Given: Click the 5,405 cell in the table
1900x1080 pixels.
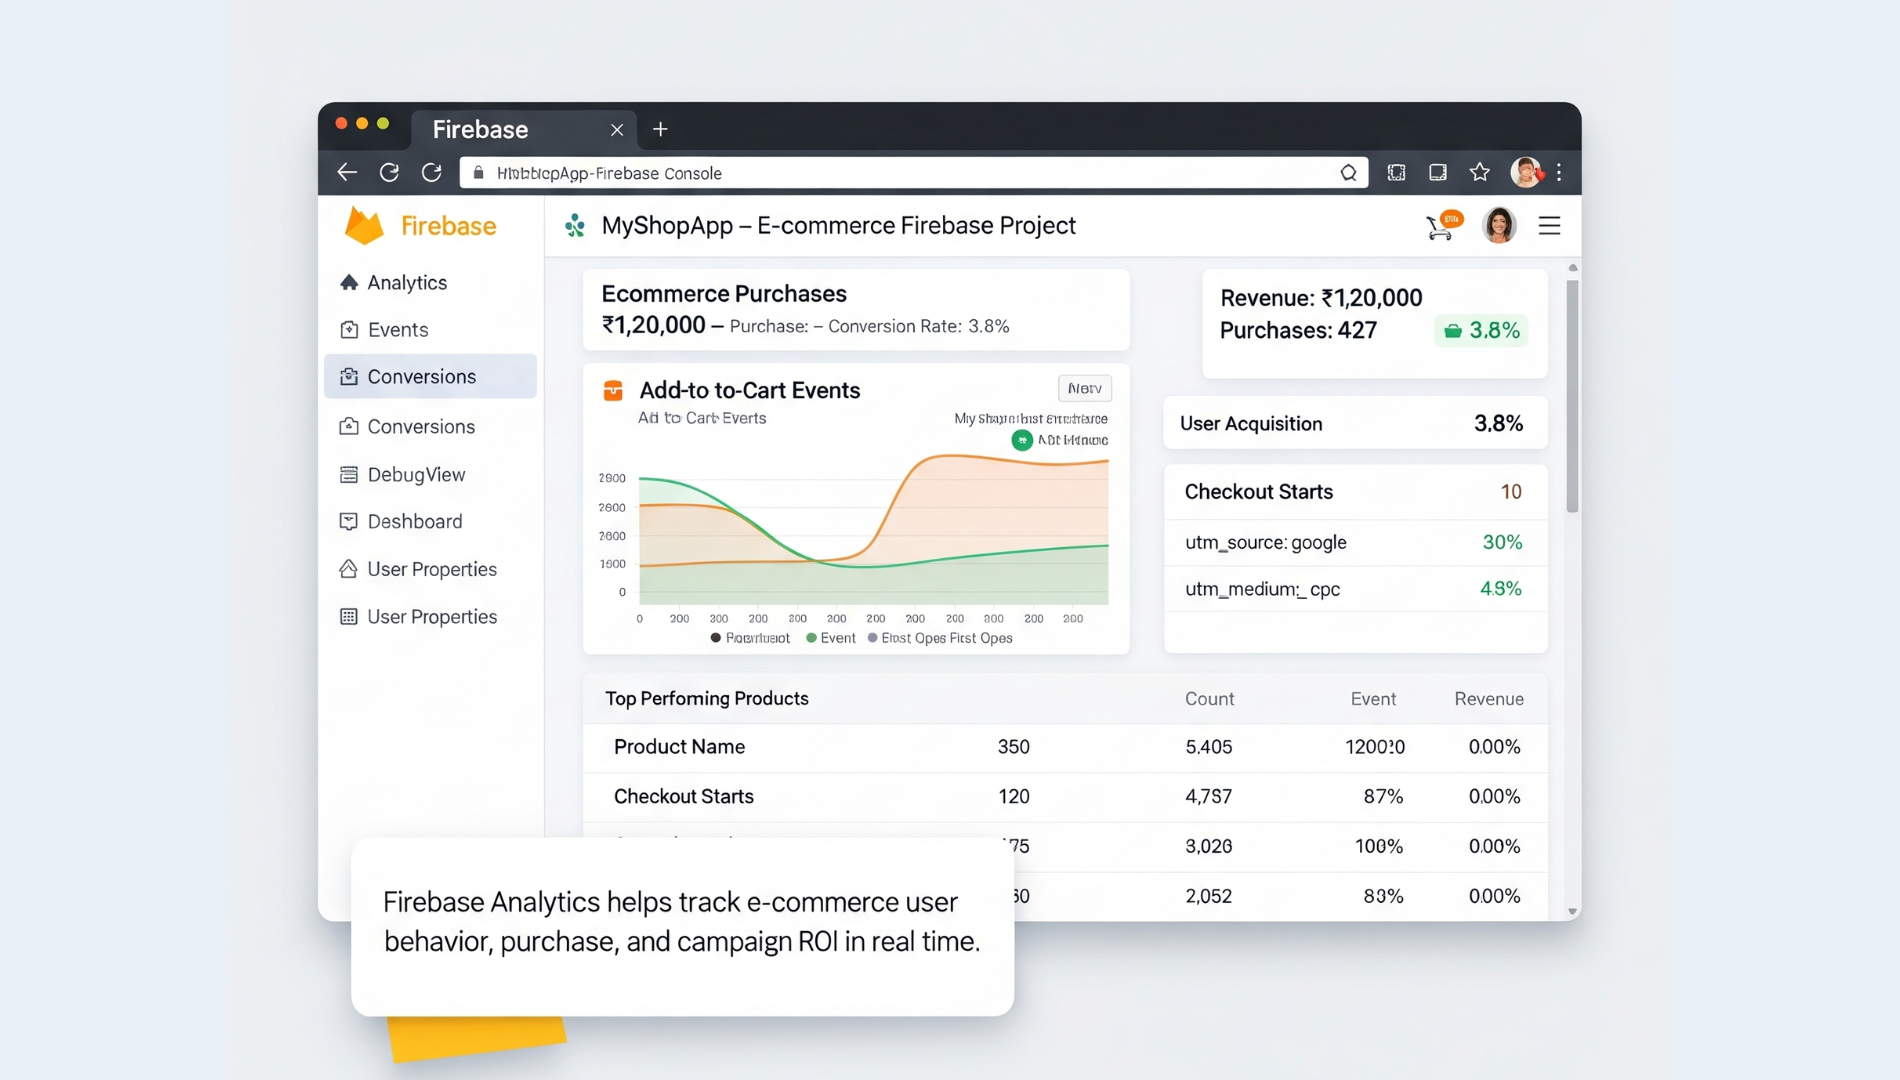Looking at the screenshot, I should pyautogui.click(x=1208, y=747).
